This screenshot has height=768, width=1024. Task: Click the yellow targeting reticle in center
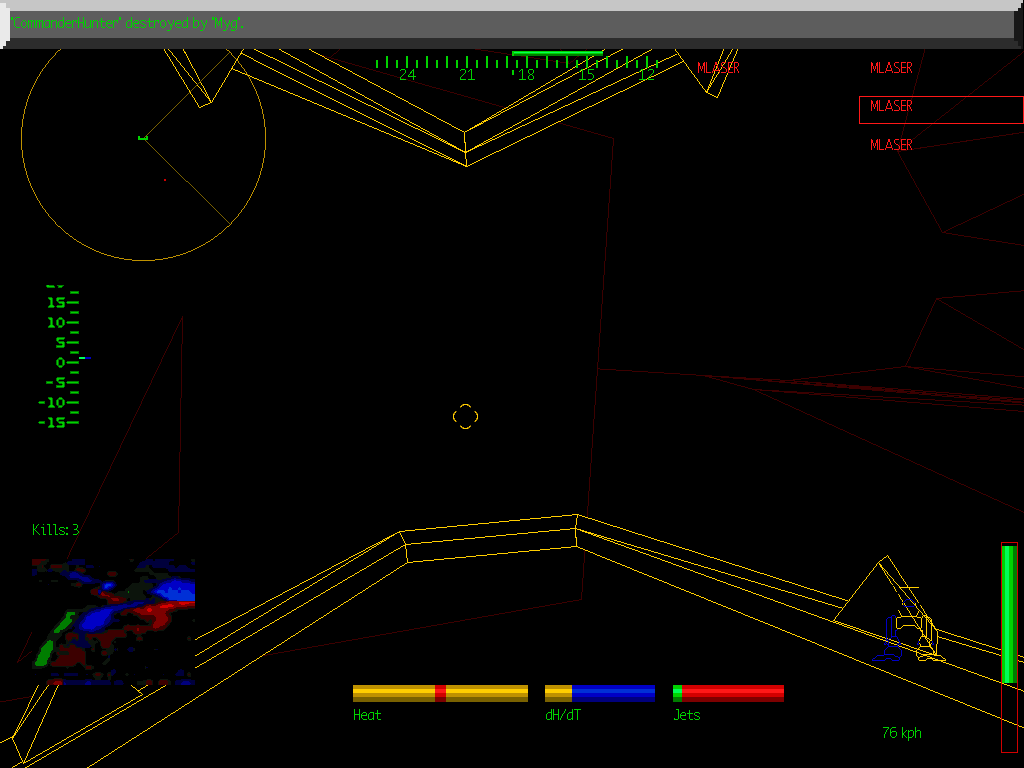(465, 416)
